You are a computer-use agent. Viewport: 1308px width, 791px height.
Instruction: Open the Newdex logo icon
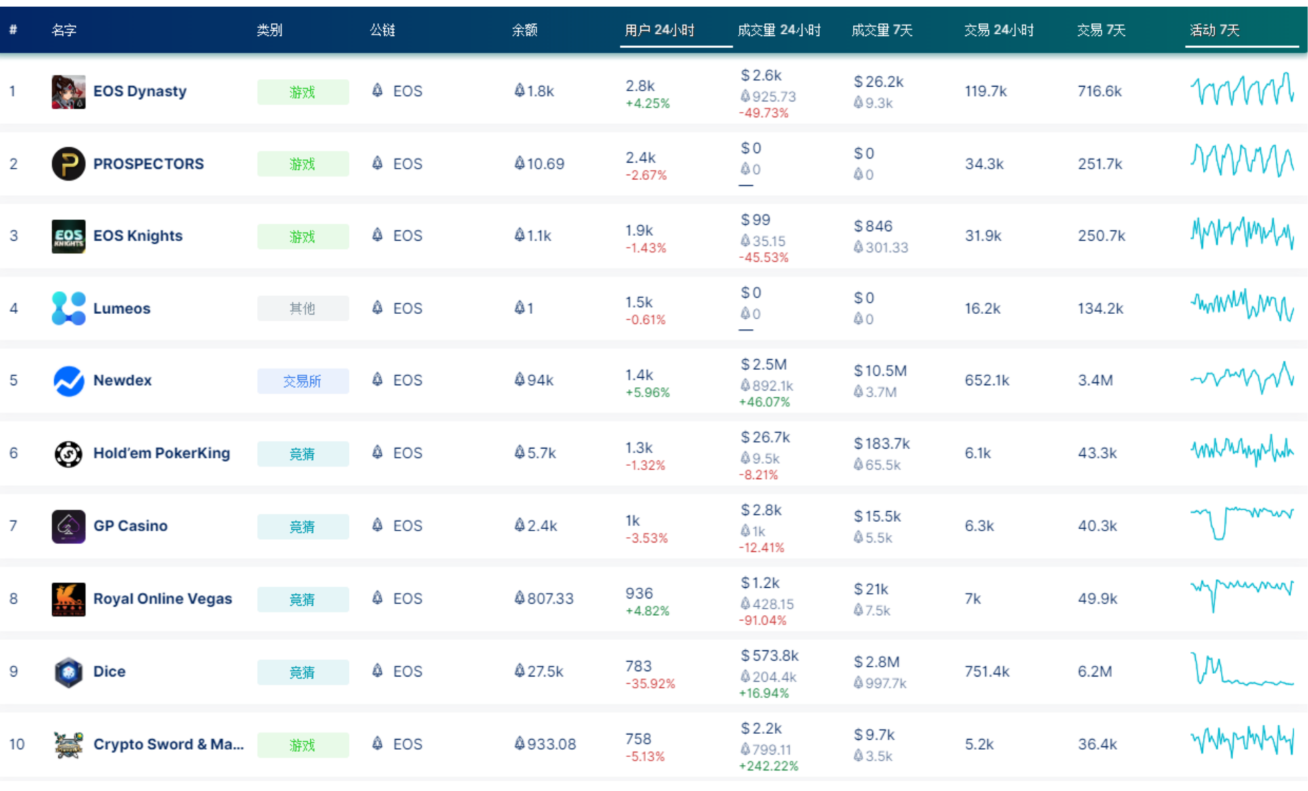(68, 381)
